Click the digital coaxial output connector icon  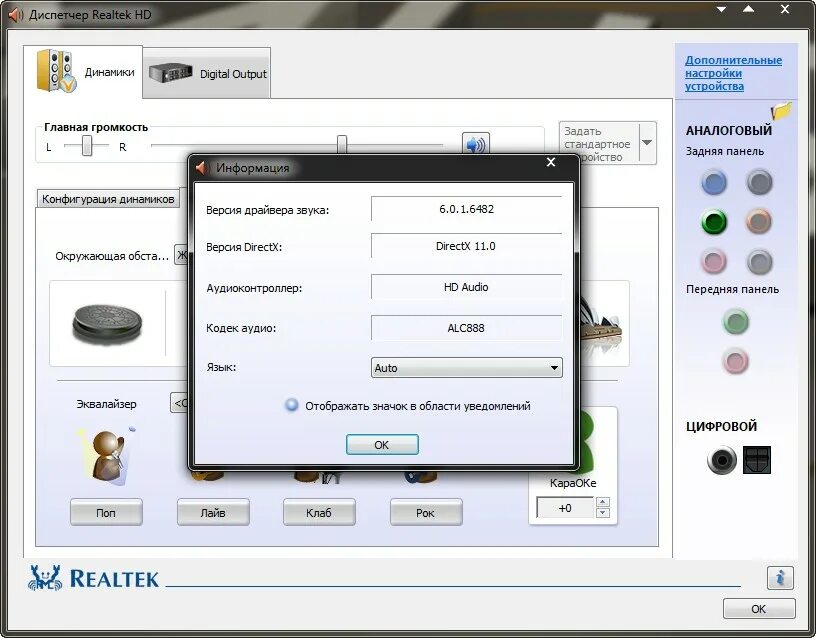point(722,460)
